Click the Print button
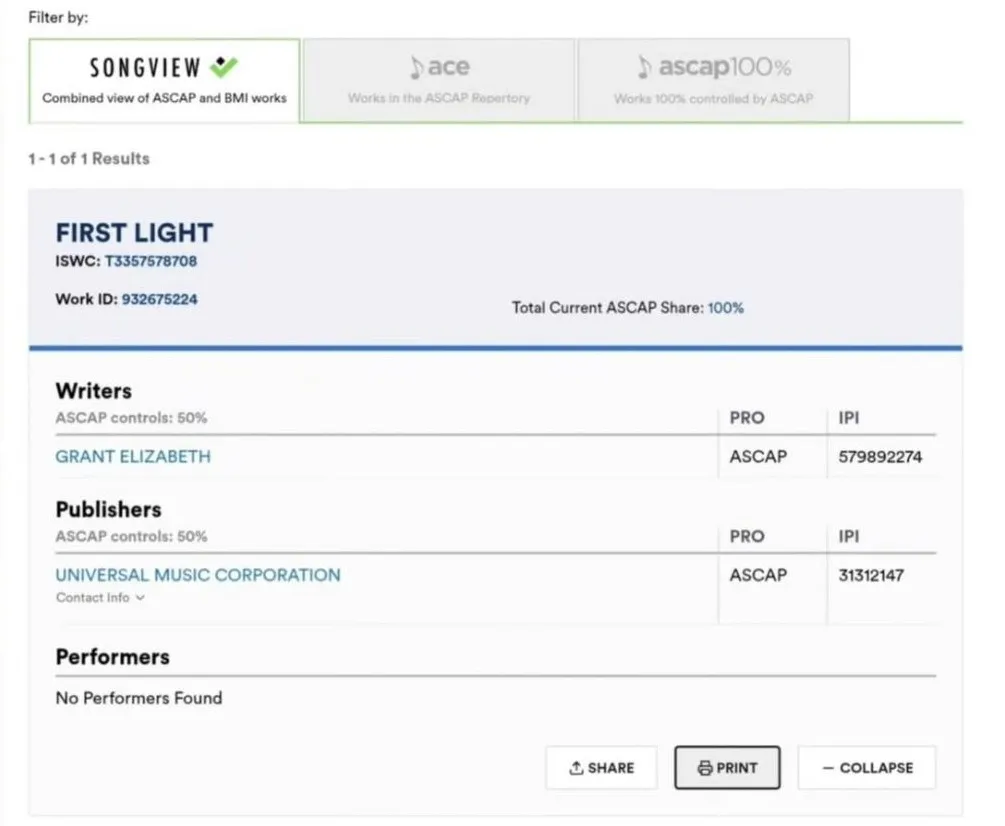This screenshot has height=826, width=1005. [x=727, y=768]
